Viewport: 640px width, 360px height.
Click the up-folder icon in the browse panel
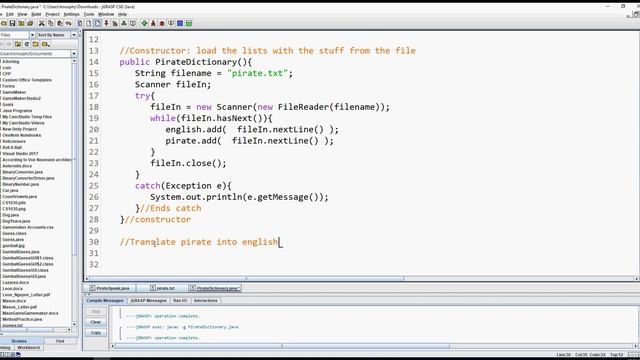(18, 44)
